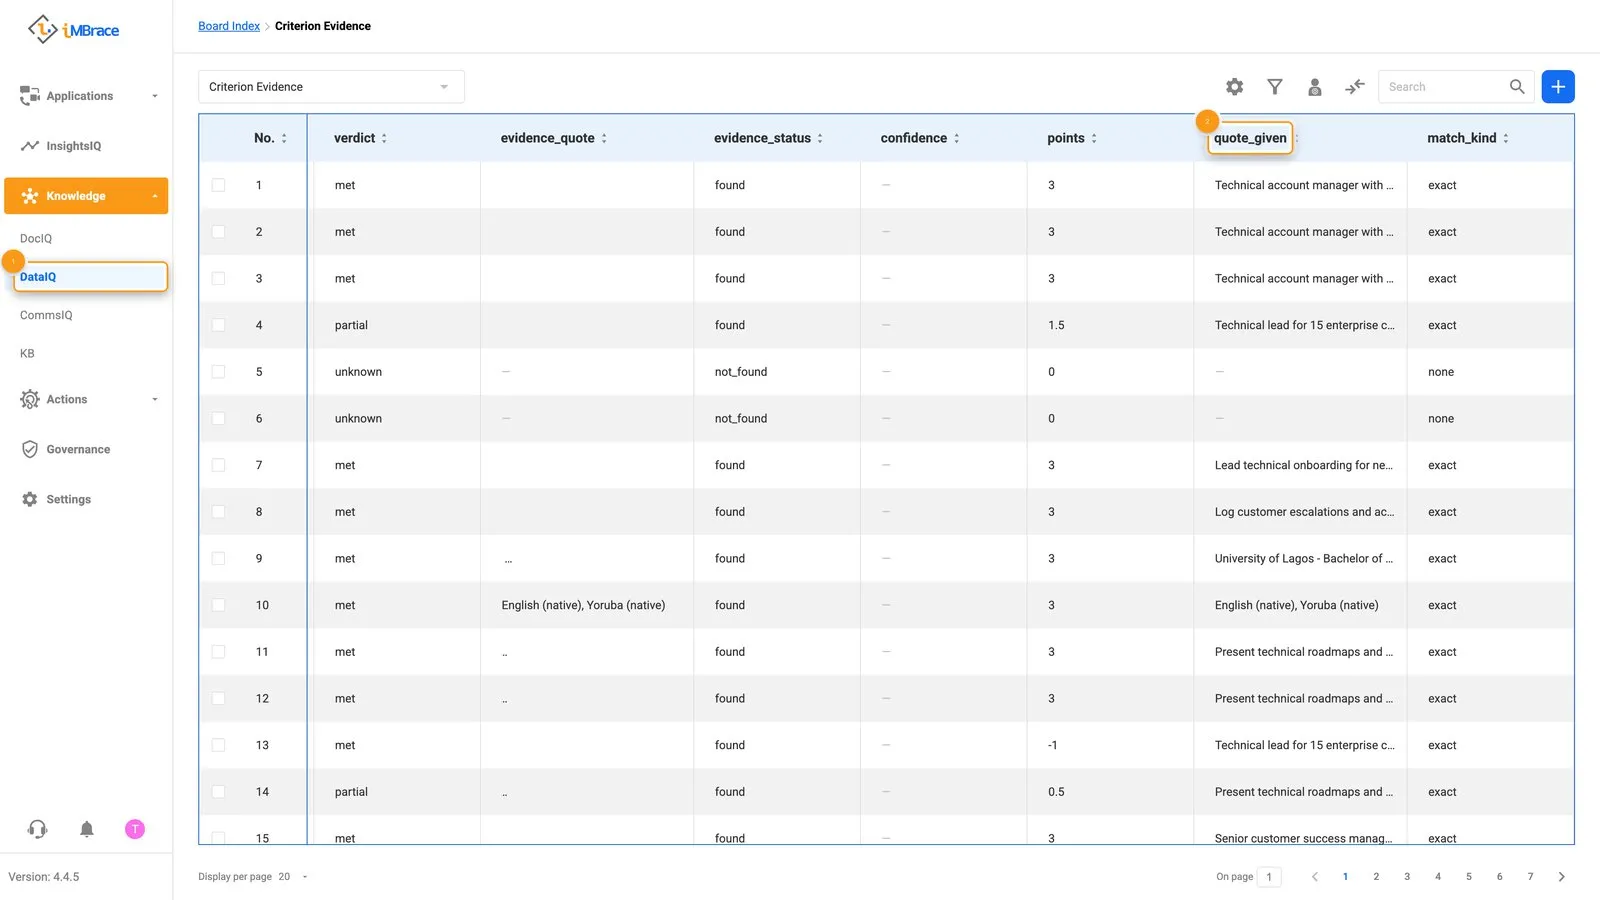The width and height of the screenshot is (1600, 900).
Task: Sort by evidence_quote column arrows
Action: [x=604, y=139]
